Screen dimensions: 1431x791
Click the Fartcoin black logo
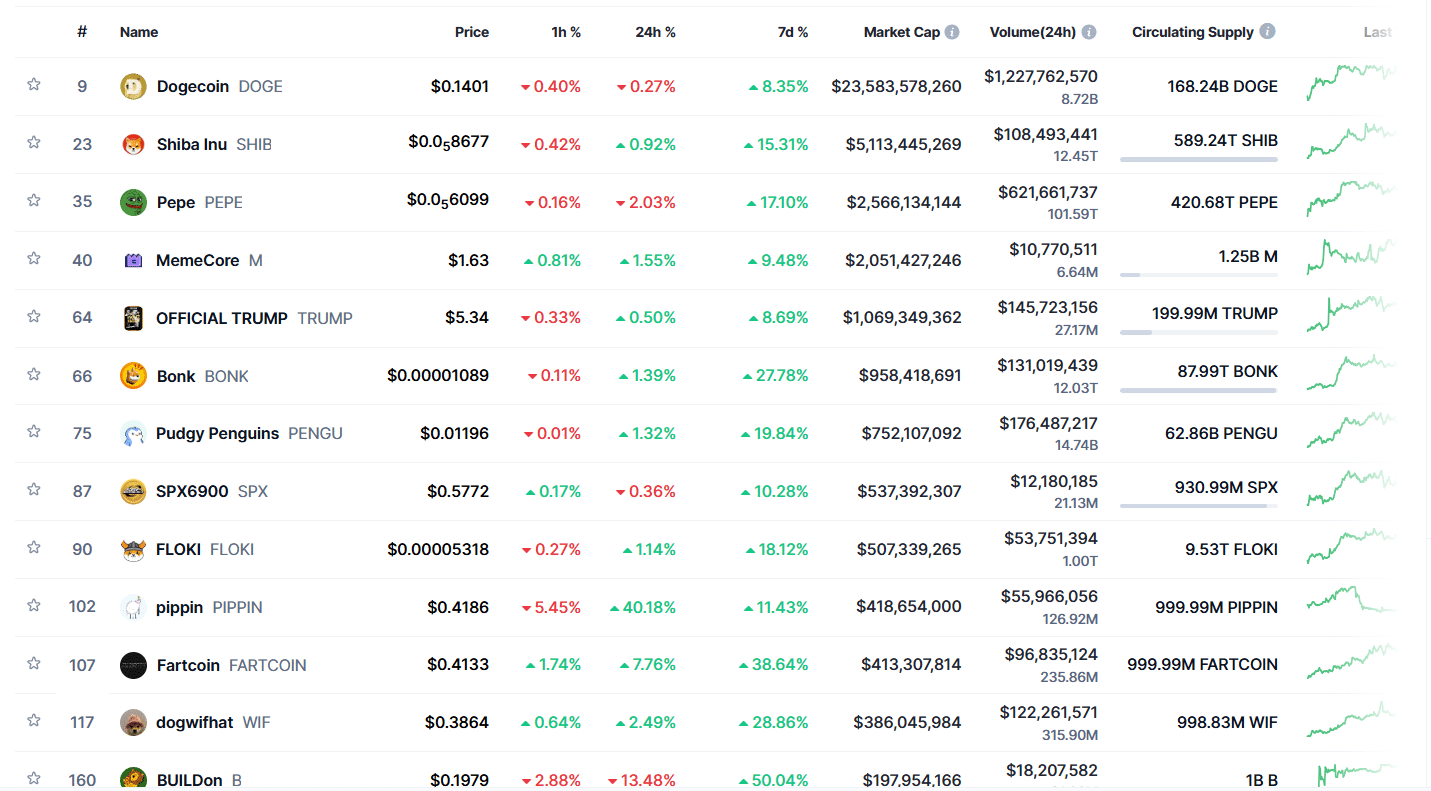coord(133,665)
